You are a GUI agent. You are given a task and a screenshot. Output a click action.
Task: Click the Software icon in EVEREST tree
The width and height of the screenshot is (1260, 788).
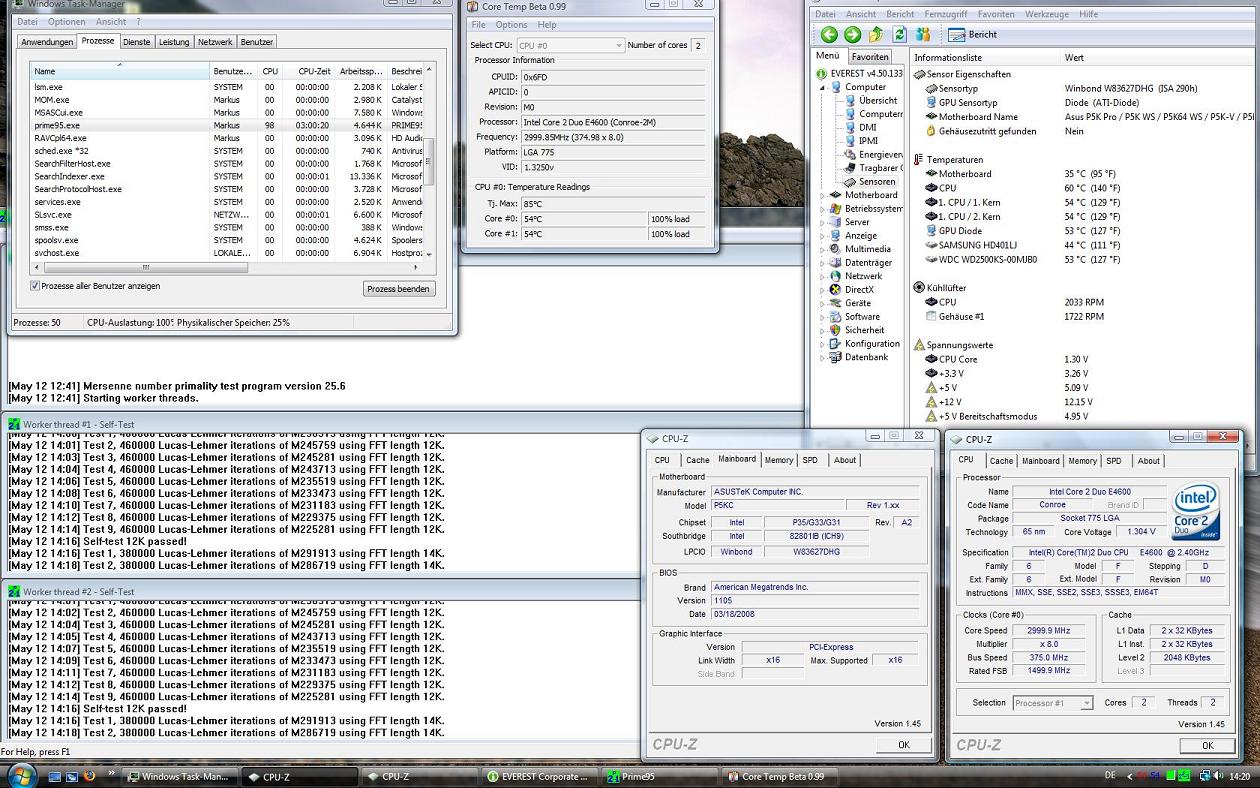point(836,317)
